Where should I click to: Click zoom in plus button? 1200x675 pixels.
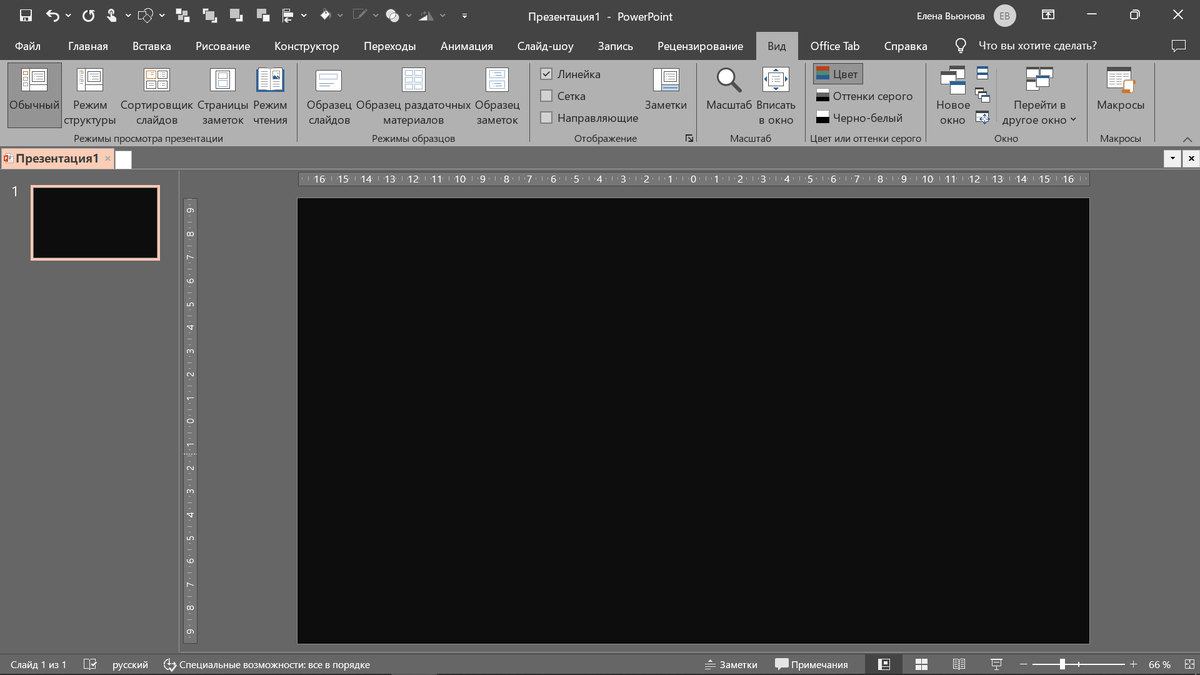[x=1133, y=664]
